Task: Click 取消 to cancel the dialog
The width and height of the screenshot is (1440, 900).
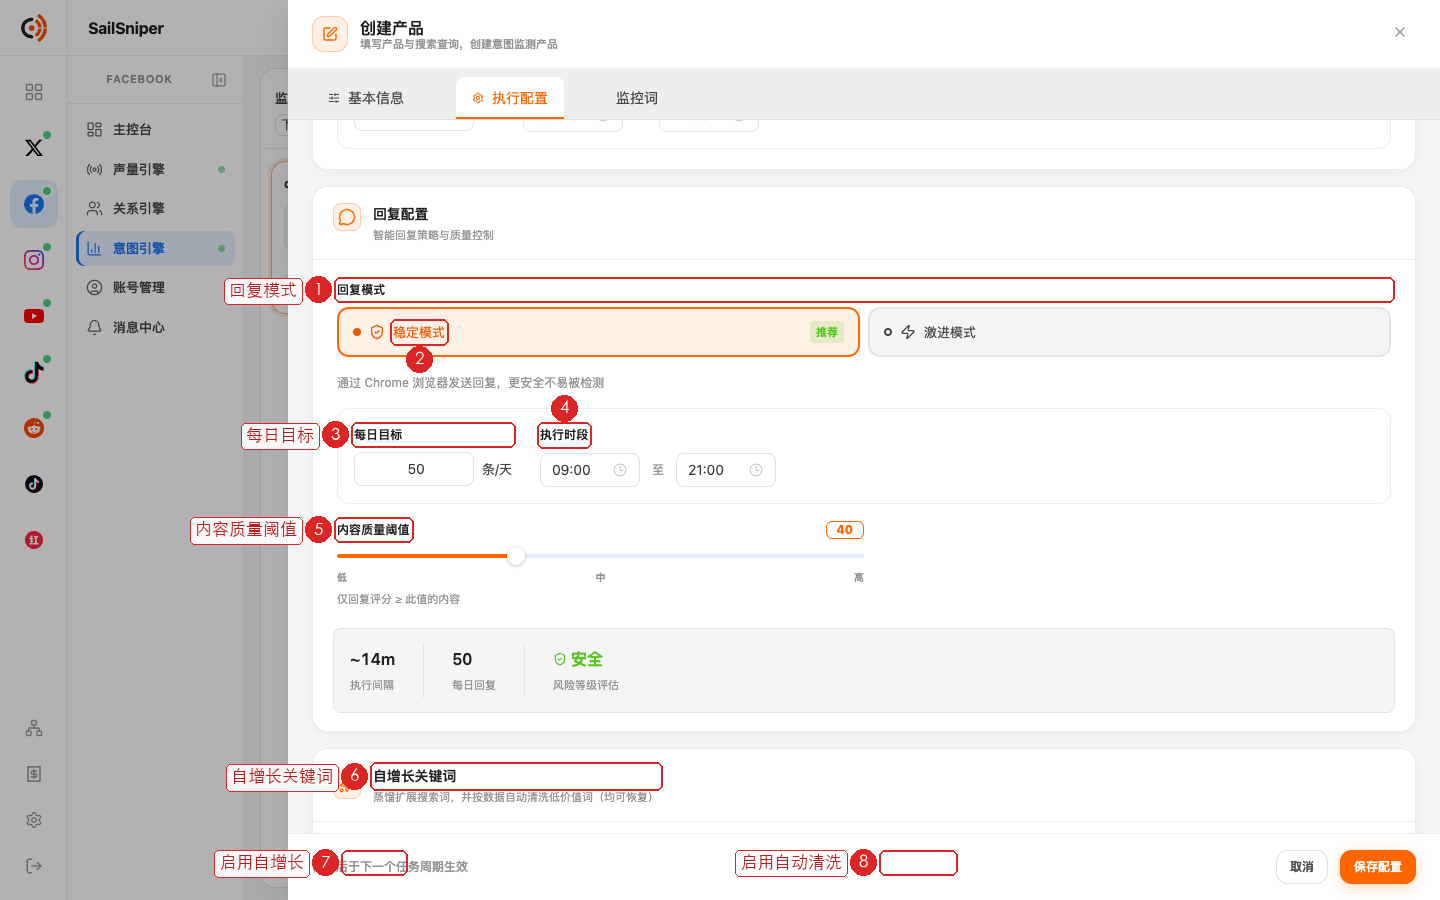Action: pos(1302,867)
